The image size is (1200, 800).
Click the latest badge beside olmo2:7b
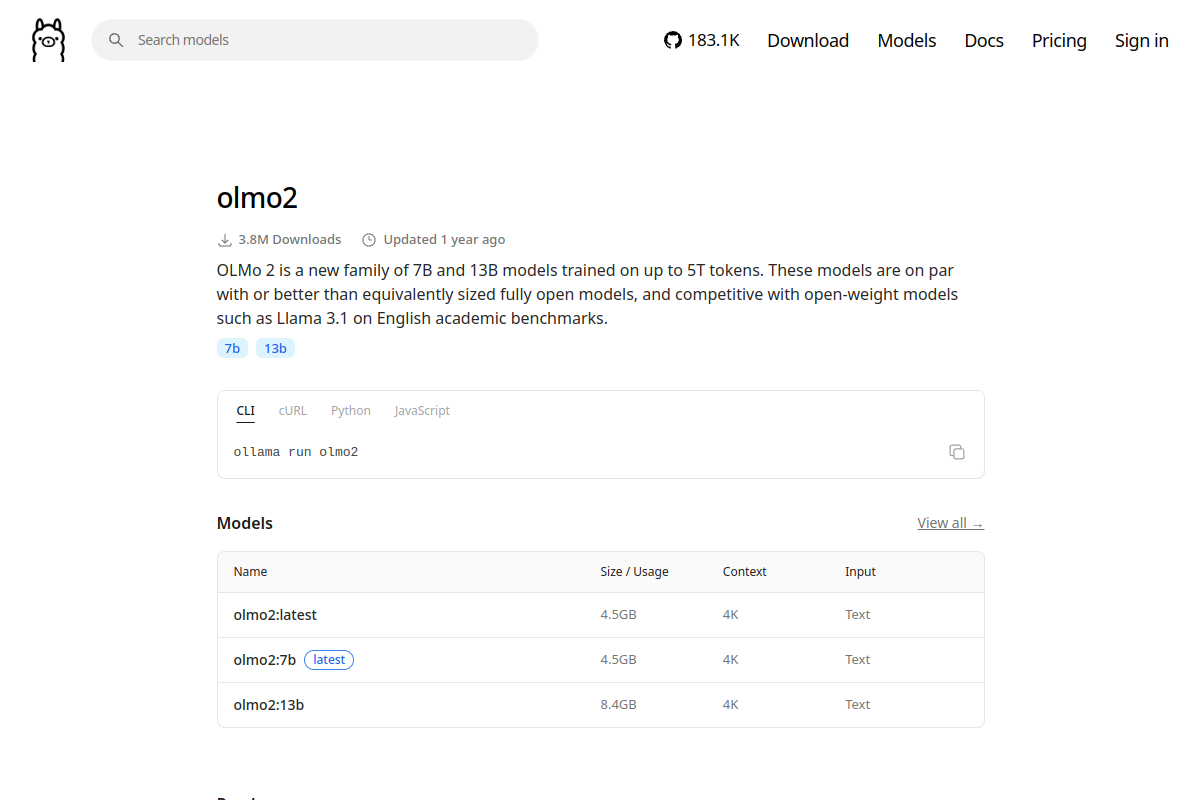[329, 660]
